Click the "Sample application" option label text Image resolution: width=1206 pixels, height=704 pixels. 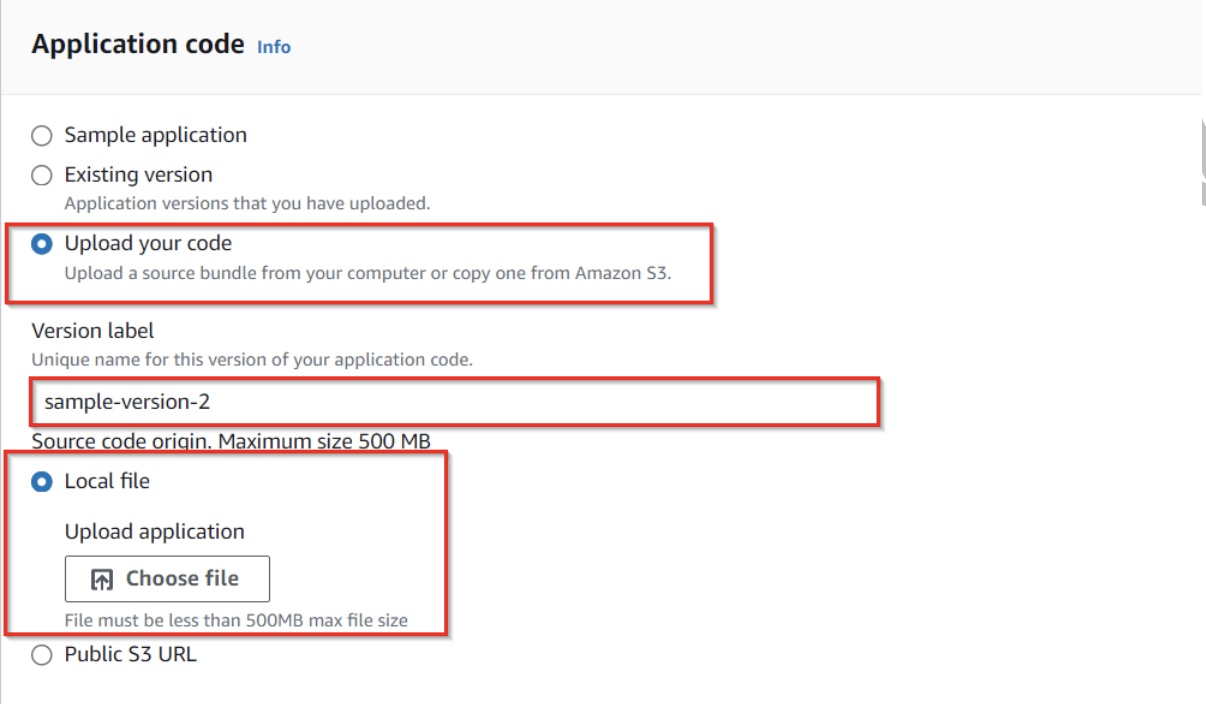click(x=155, y=135)
